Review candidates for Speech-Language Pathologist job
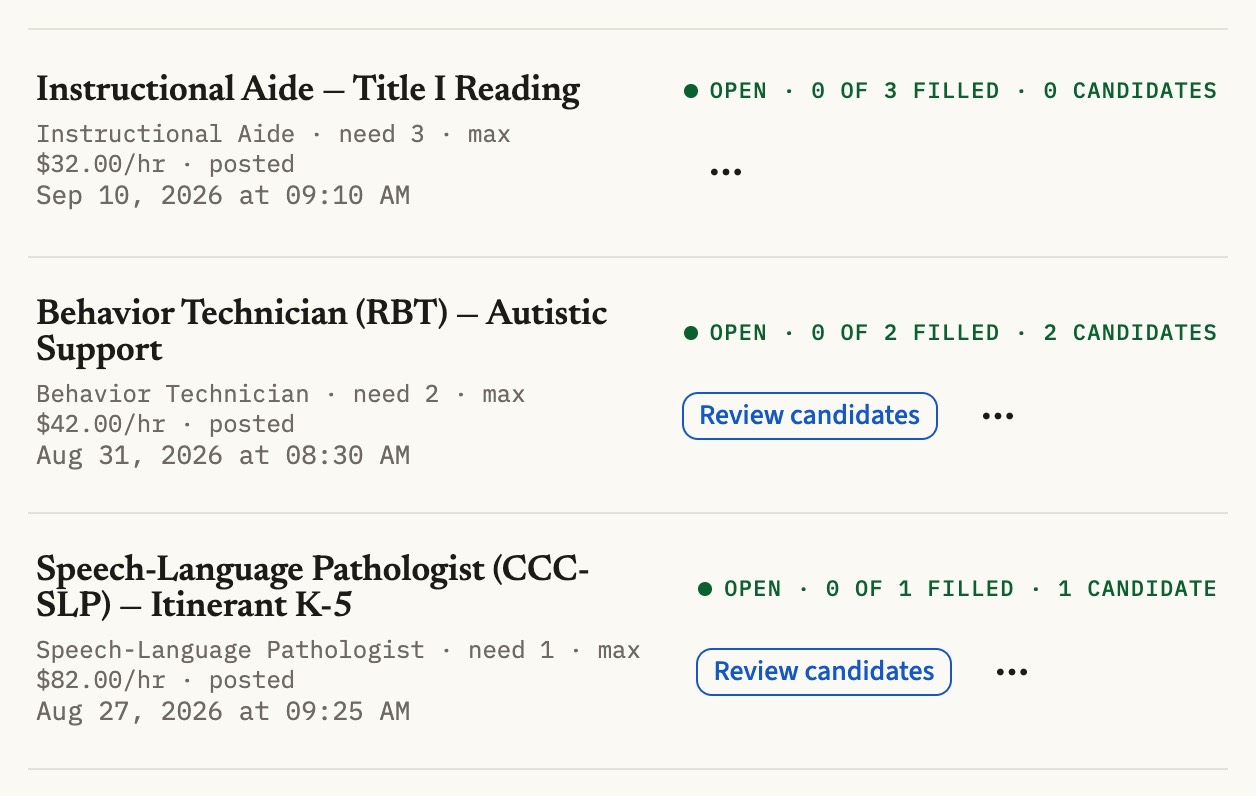 (x=823, y=672)
